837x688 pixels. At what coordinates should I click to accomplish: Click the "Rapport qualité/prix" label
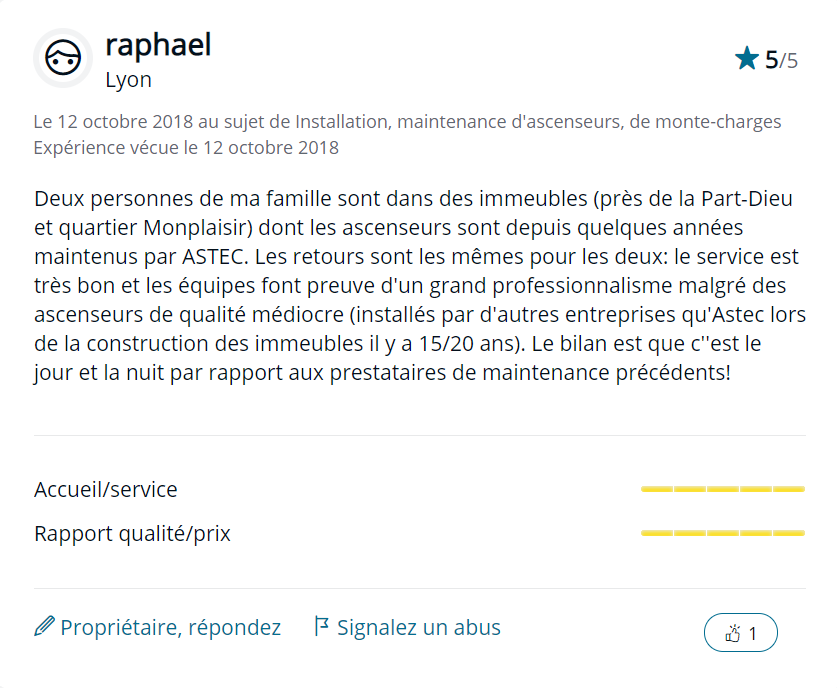[x=132, y=534]
